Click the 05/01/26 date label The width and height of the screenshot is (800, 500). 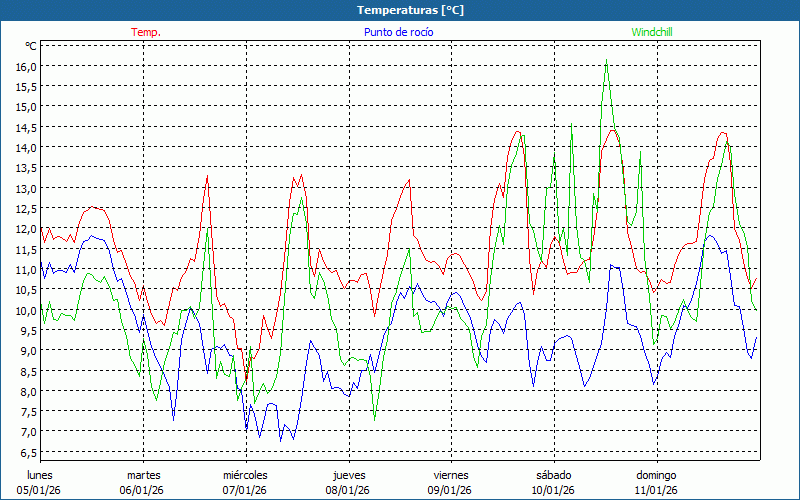[x=40, y=490]
